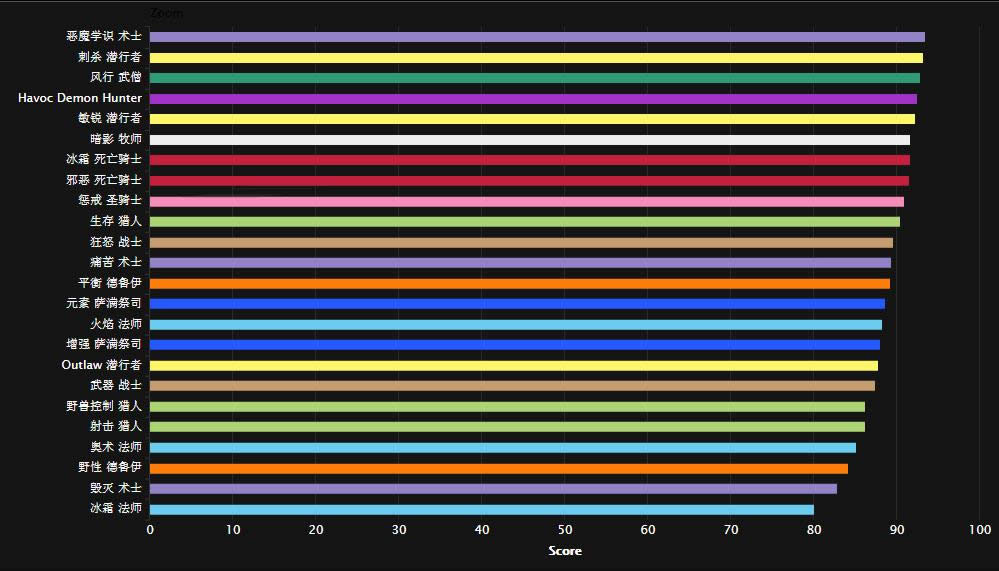
Task: Select the 火焰 法师 axis label
Action: pyautogui.click(x=115, y=324)
